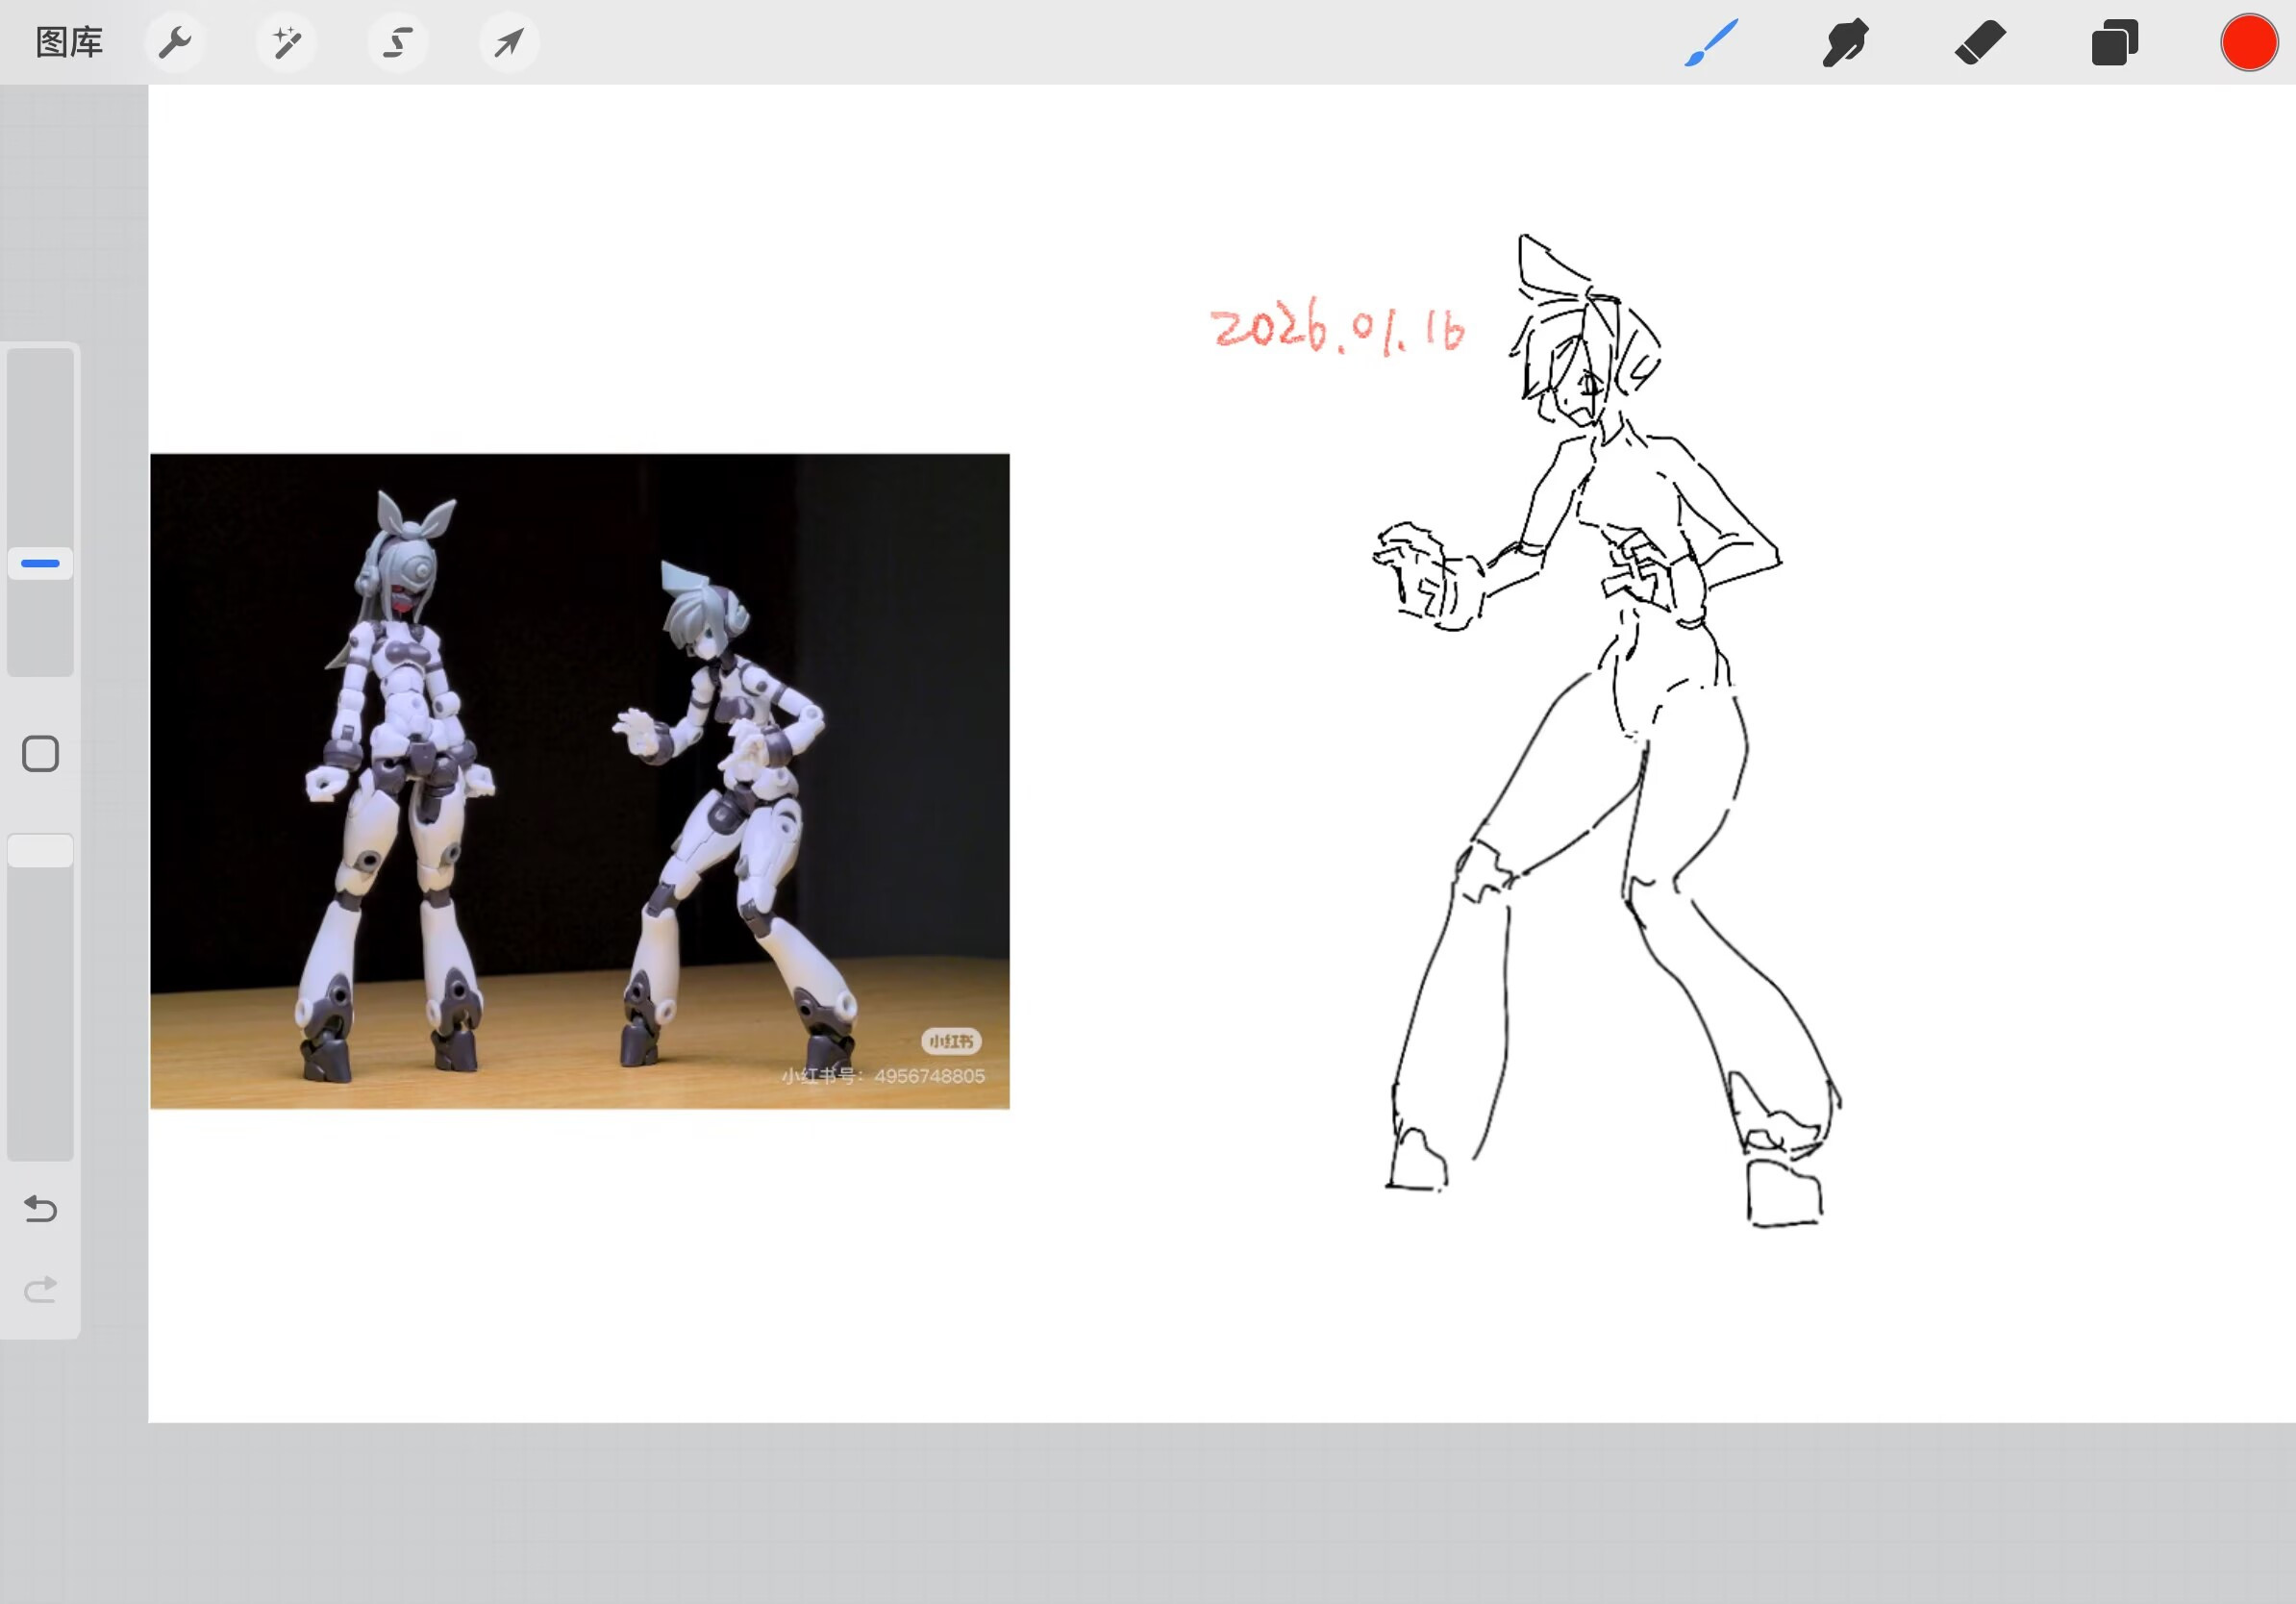Image resolution: width=2296 pixels, height=1604 pixels.
Task: Click the brush size slider handle
Action: pos(40,563)
